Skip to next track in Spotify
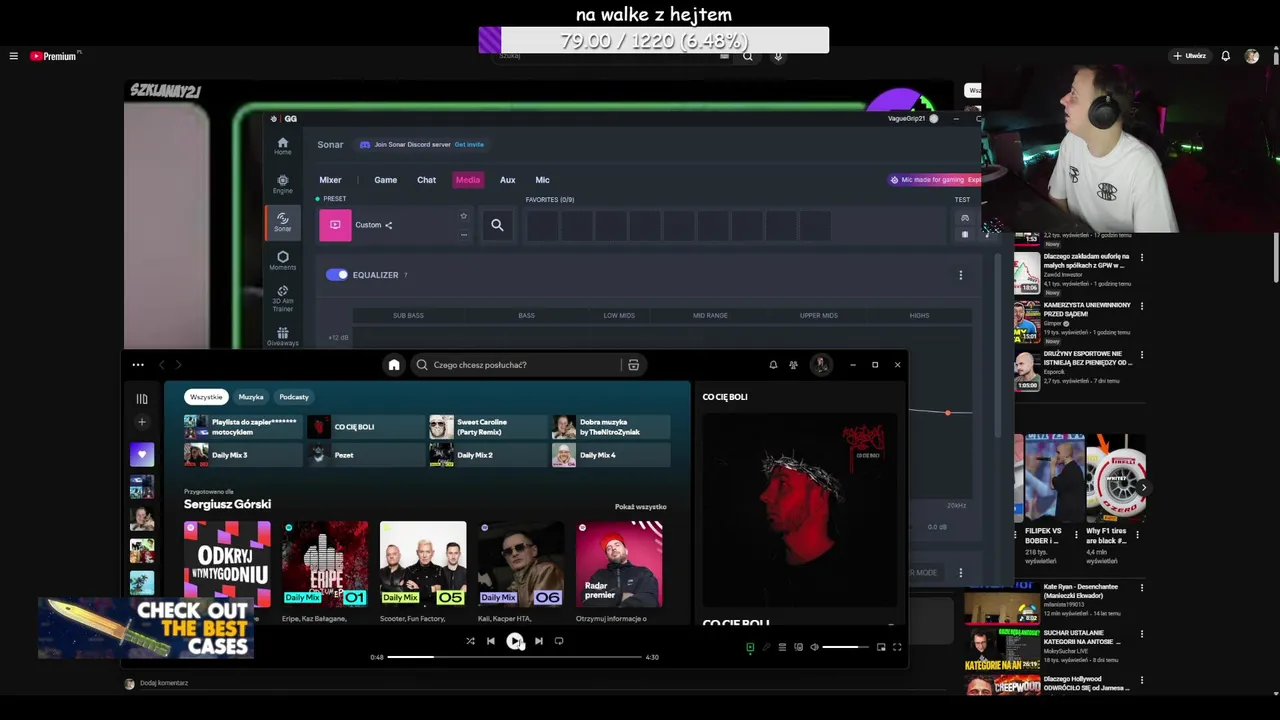The width and height of the screenshot is (1280, 720). point(539,641)
